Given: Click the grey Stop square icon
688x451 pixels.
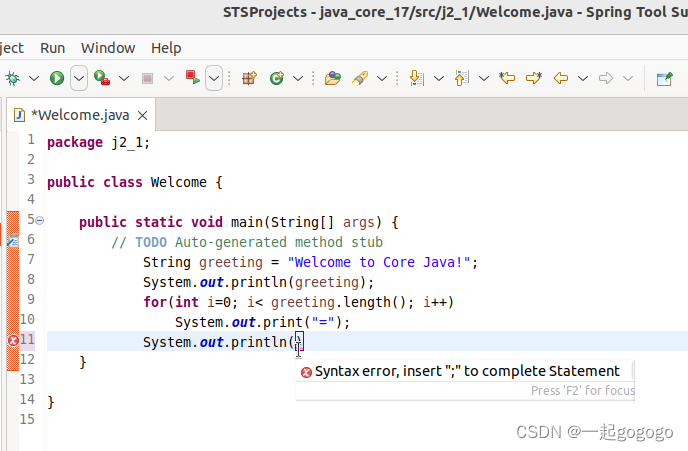Looking at the screenshot, I should pos(147,79).
